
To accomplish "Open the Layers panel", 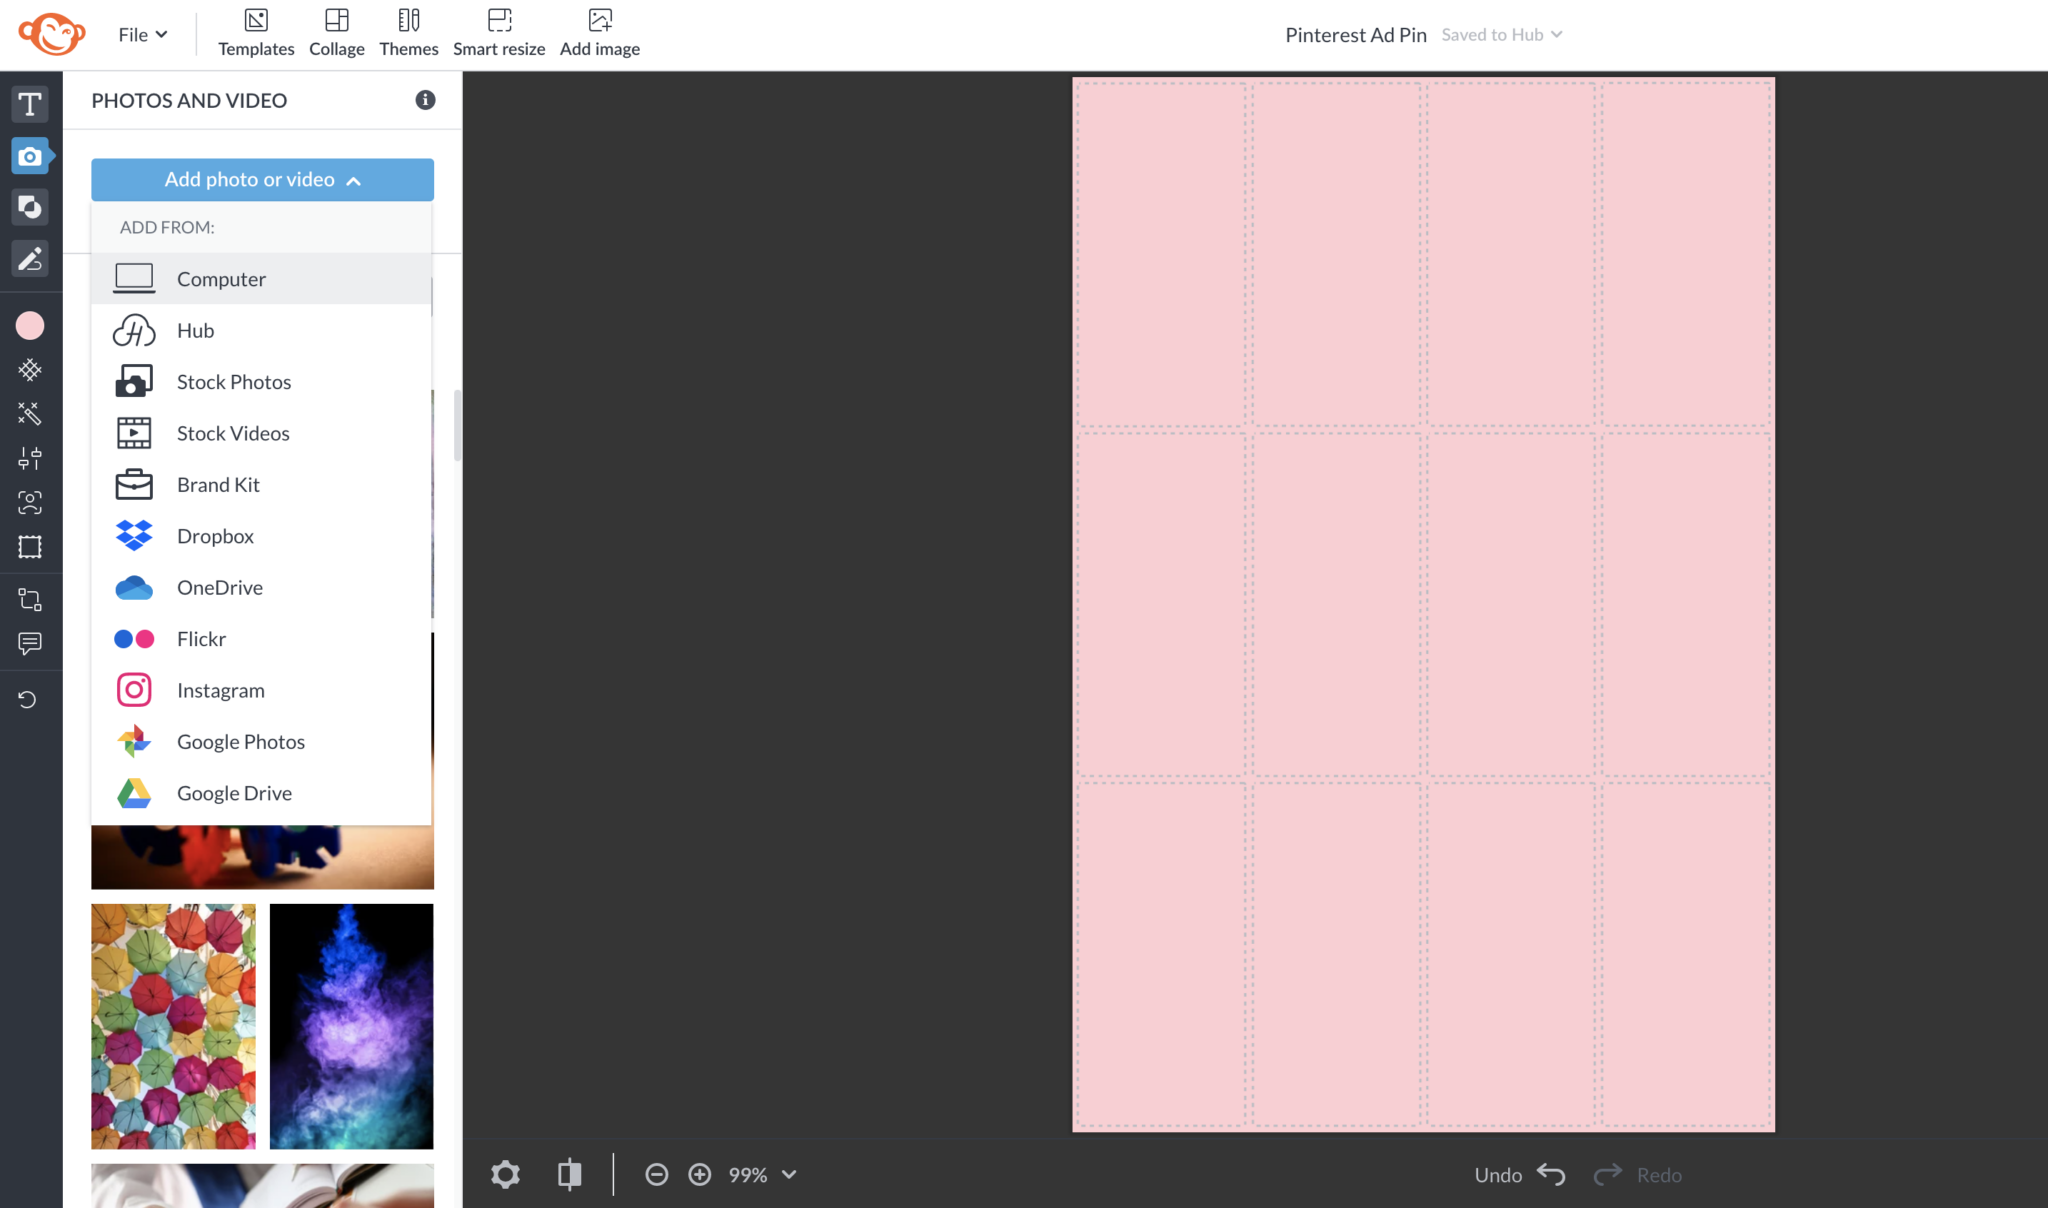I will (x=30, y=598).
